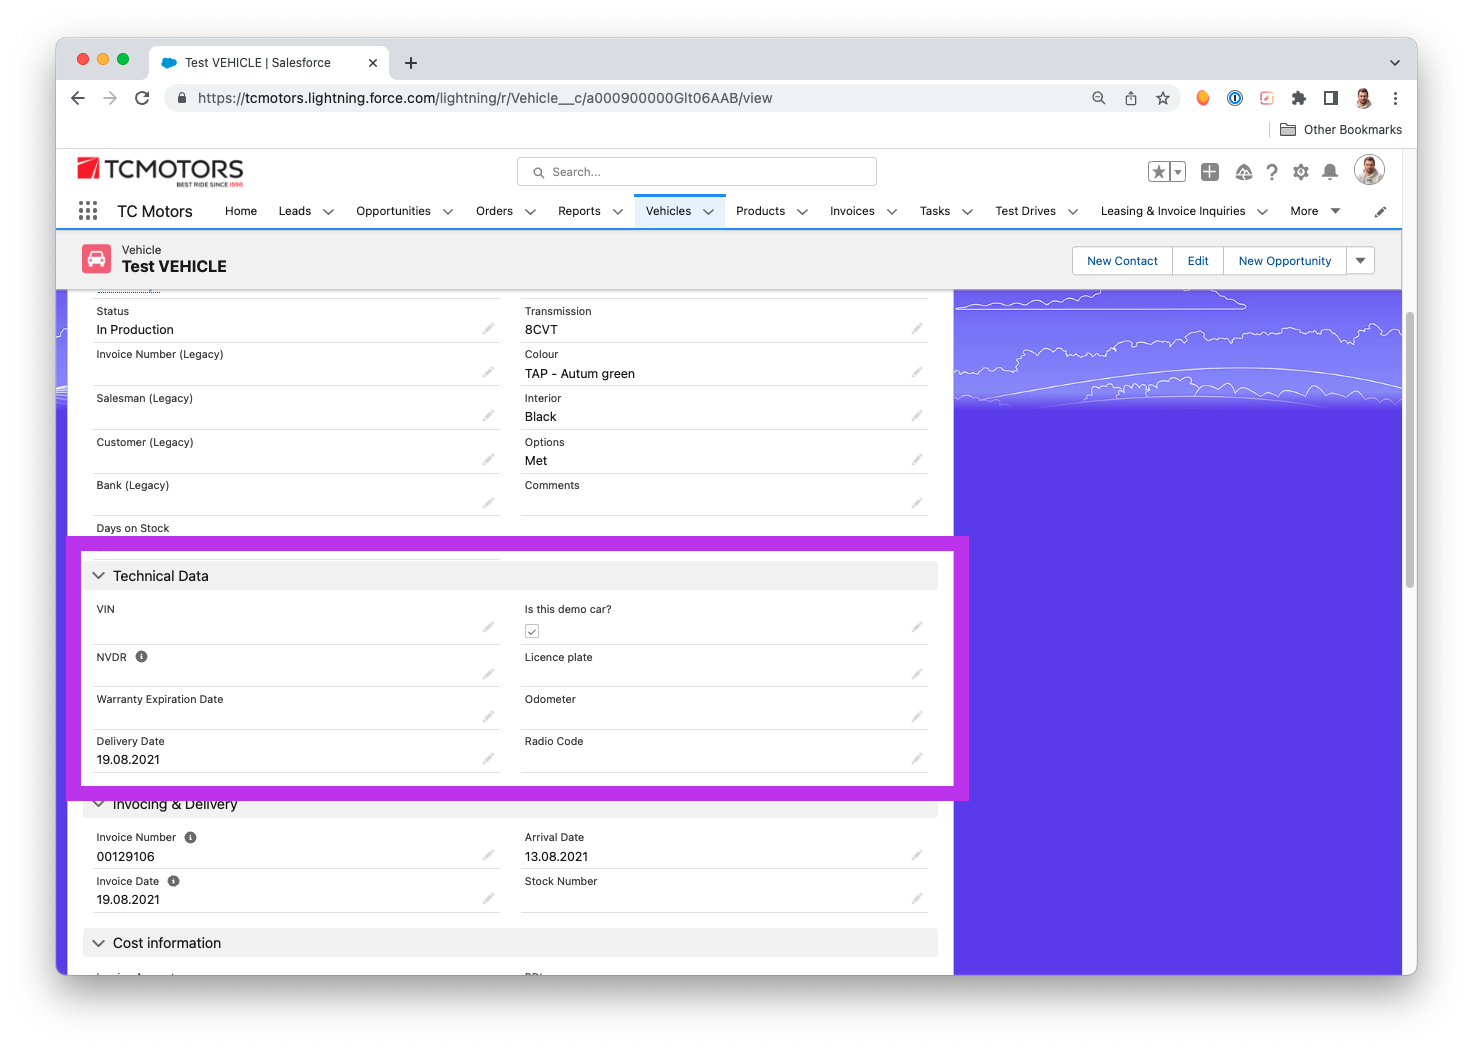The height and width of the screenshot is (1049, 1473).
Task: Show the NVDR info tooltip icon
Action: (x=142, y=657)
